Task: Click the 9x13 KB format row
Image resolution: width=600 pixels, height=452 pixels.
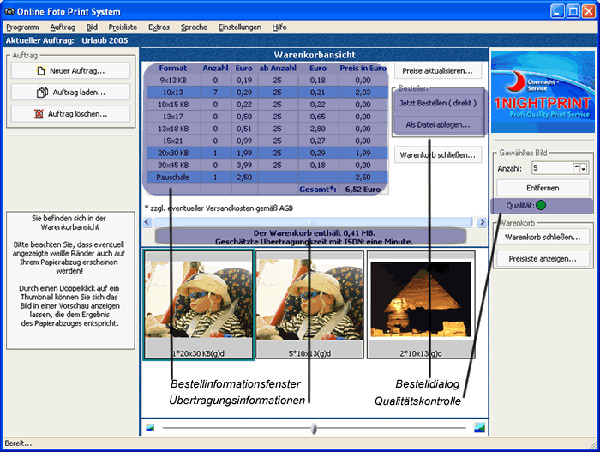Action: pyautogui.click(x=266, y=80)
